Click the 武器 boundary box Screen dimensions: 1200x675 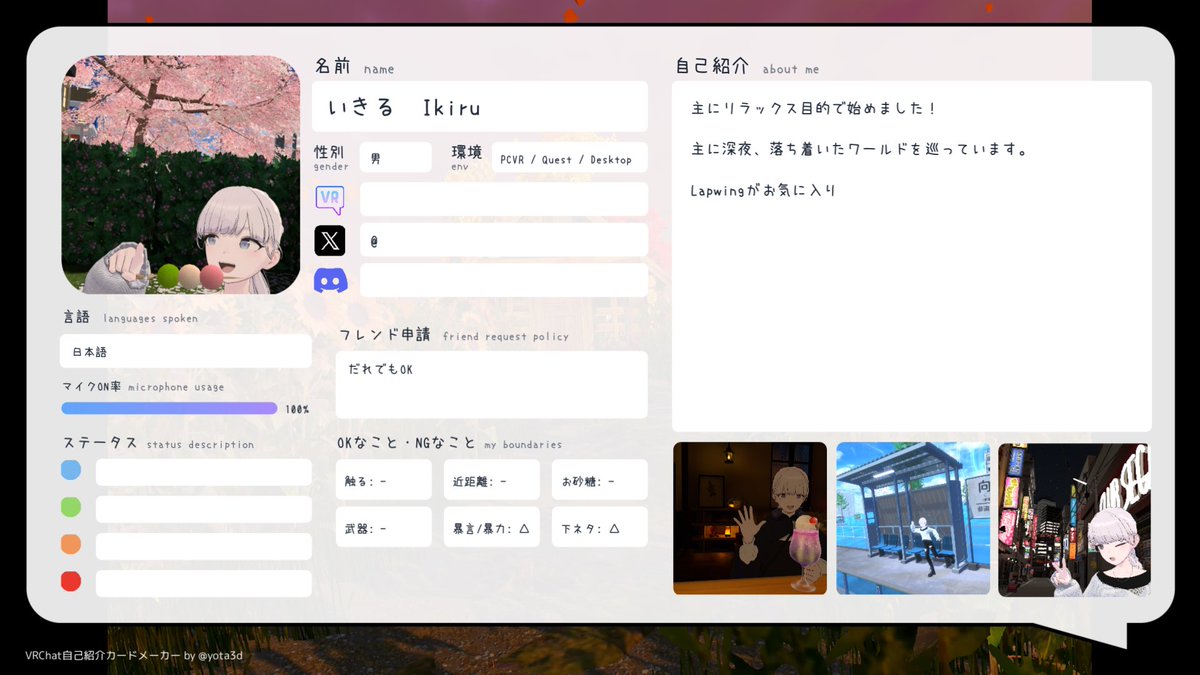(384, 527)
